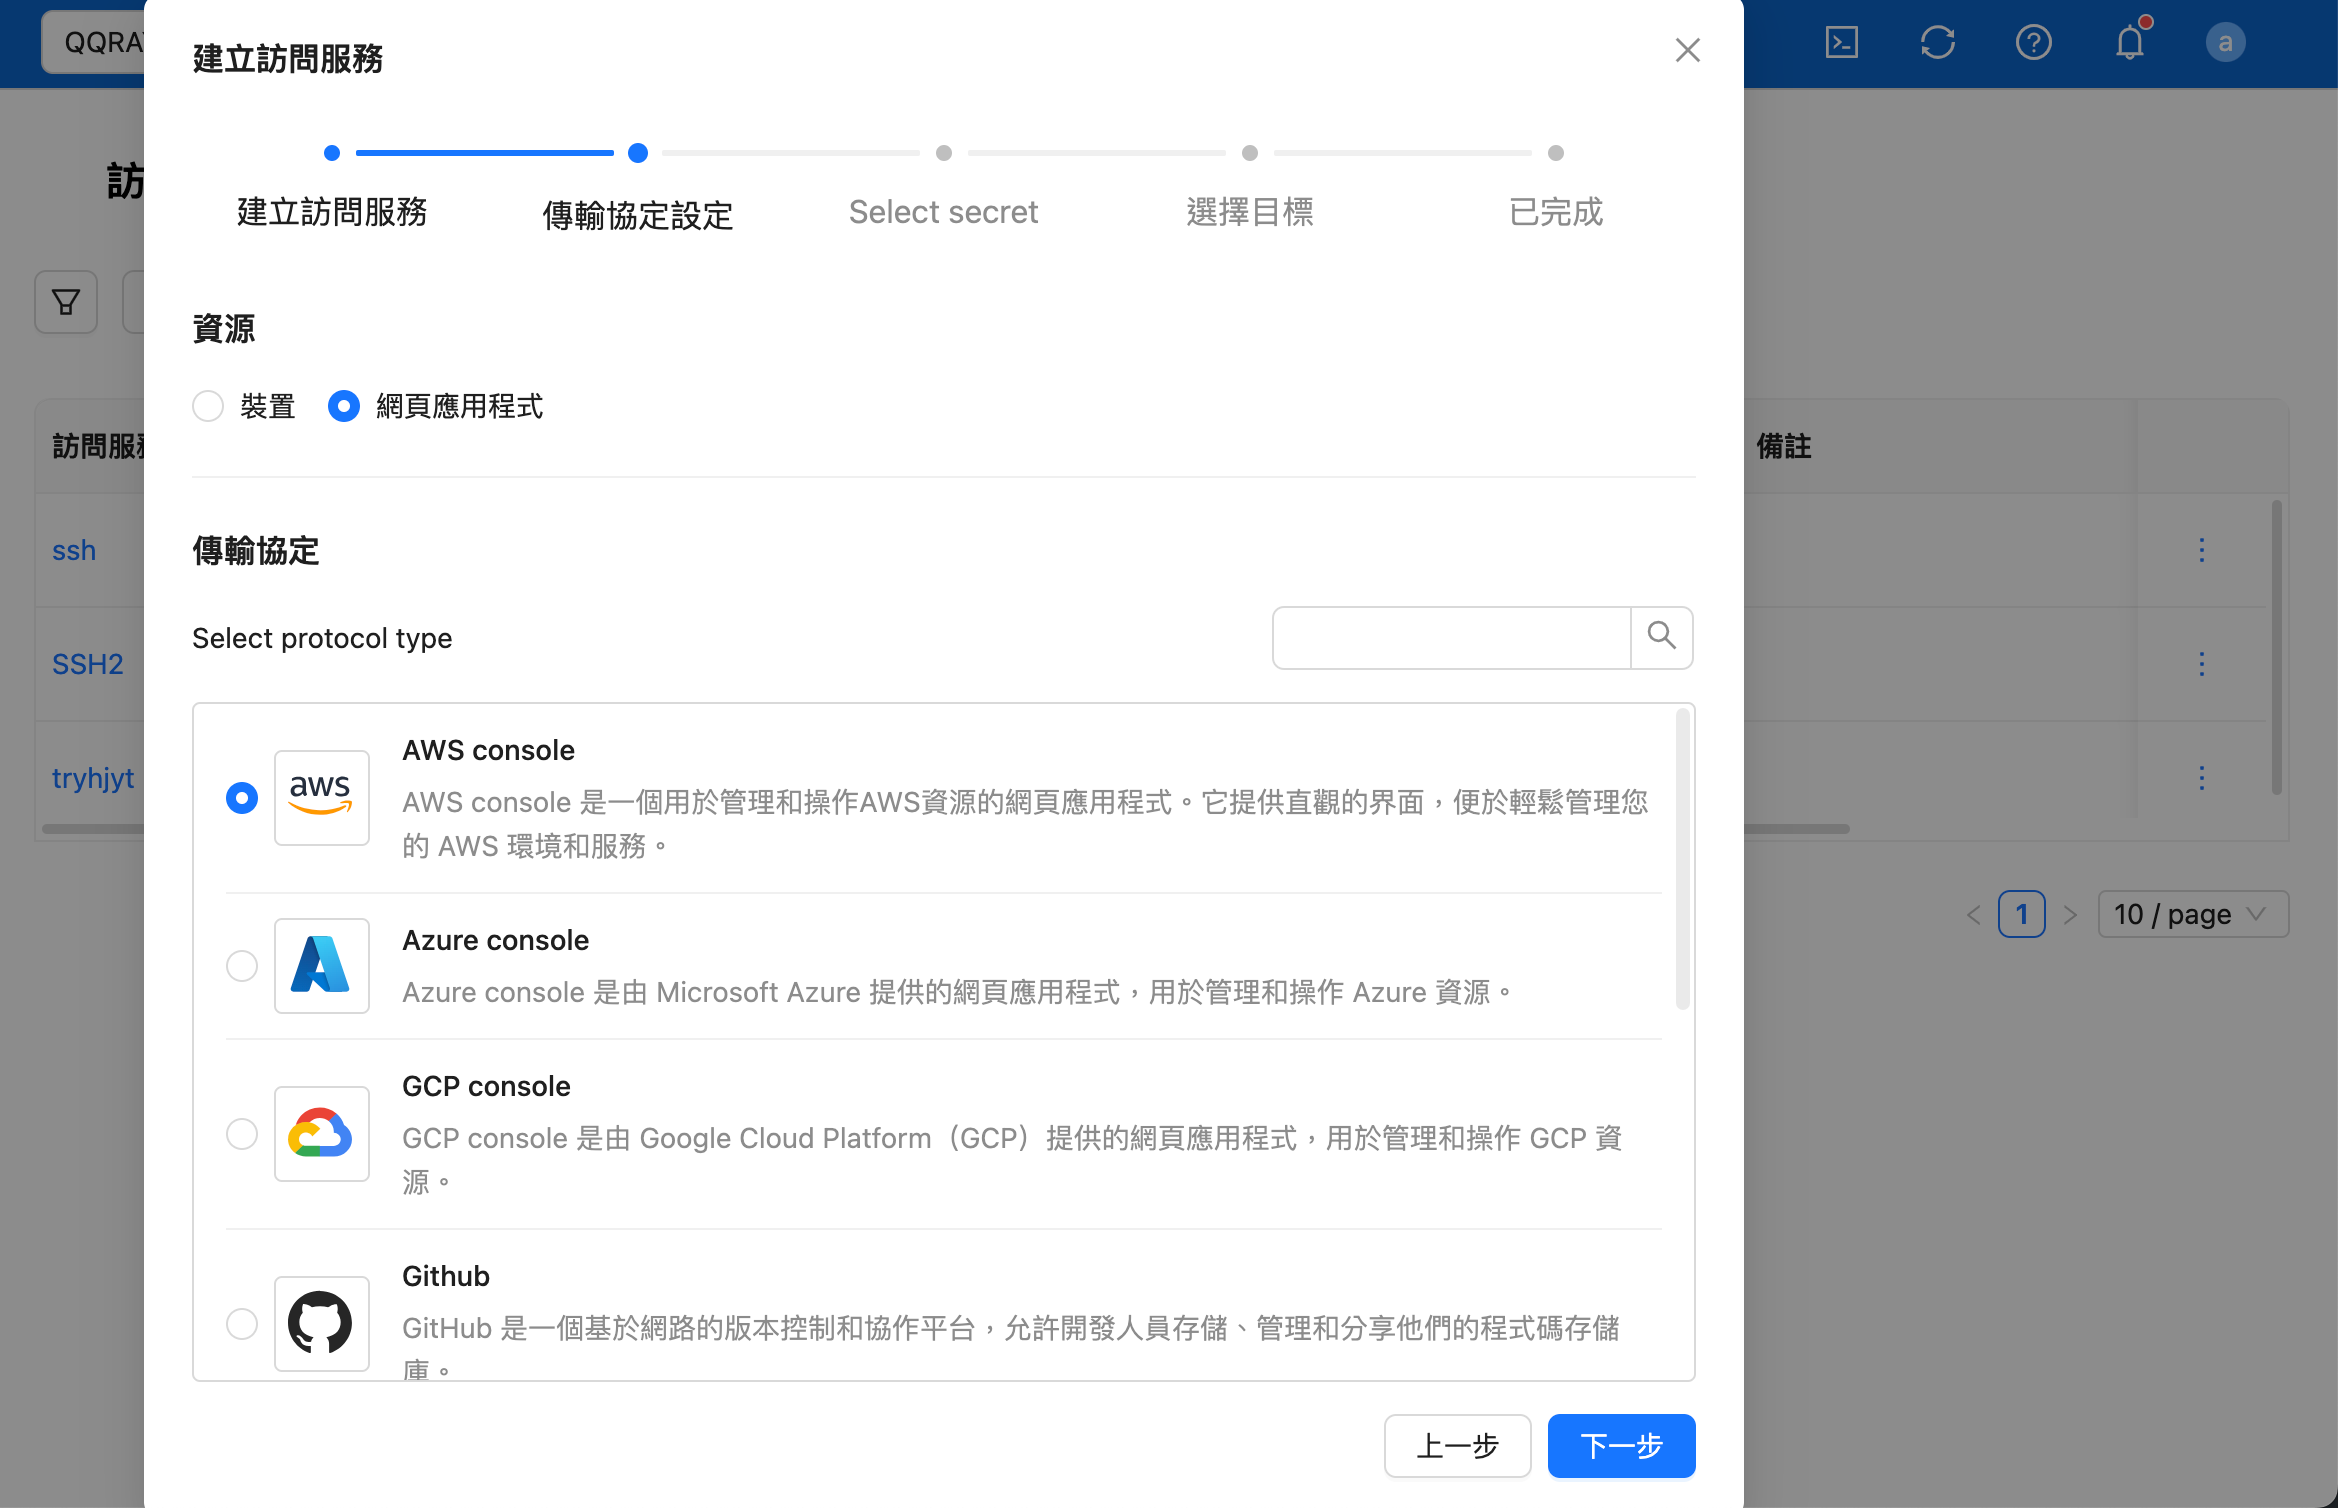Image resolution: width=2338 pixels, height=1508 pixels.
Task: Select the Github radio button
Action: coord(242,1324)
